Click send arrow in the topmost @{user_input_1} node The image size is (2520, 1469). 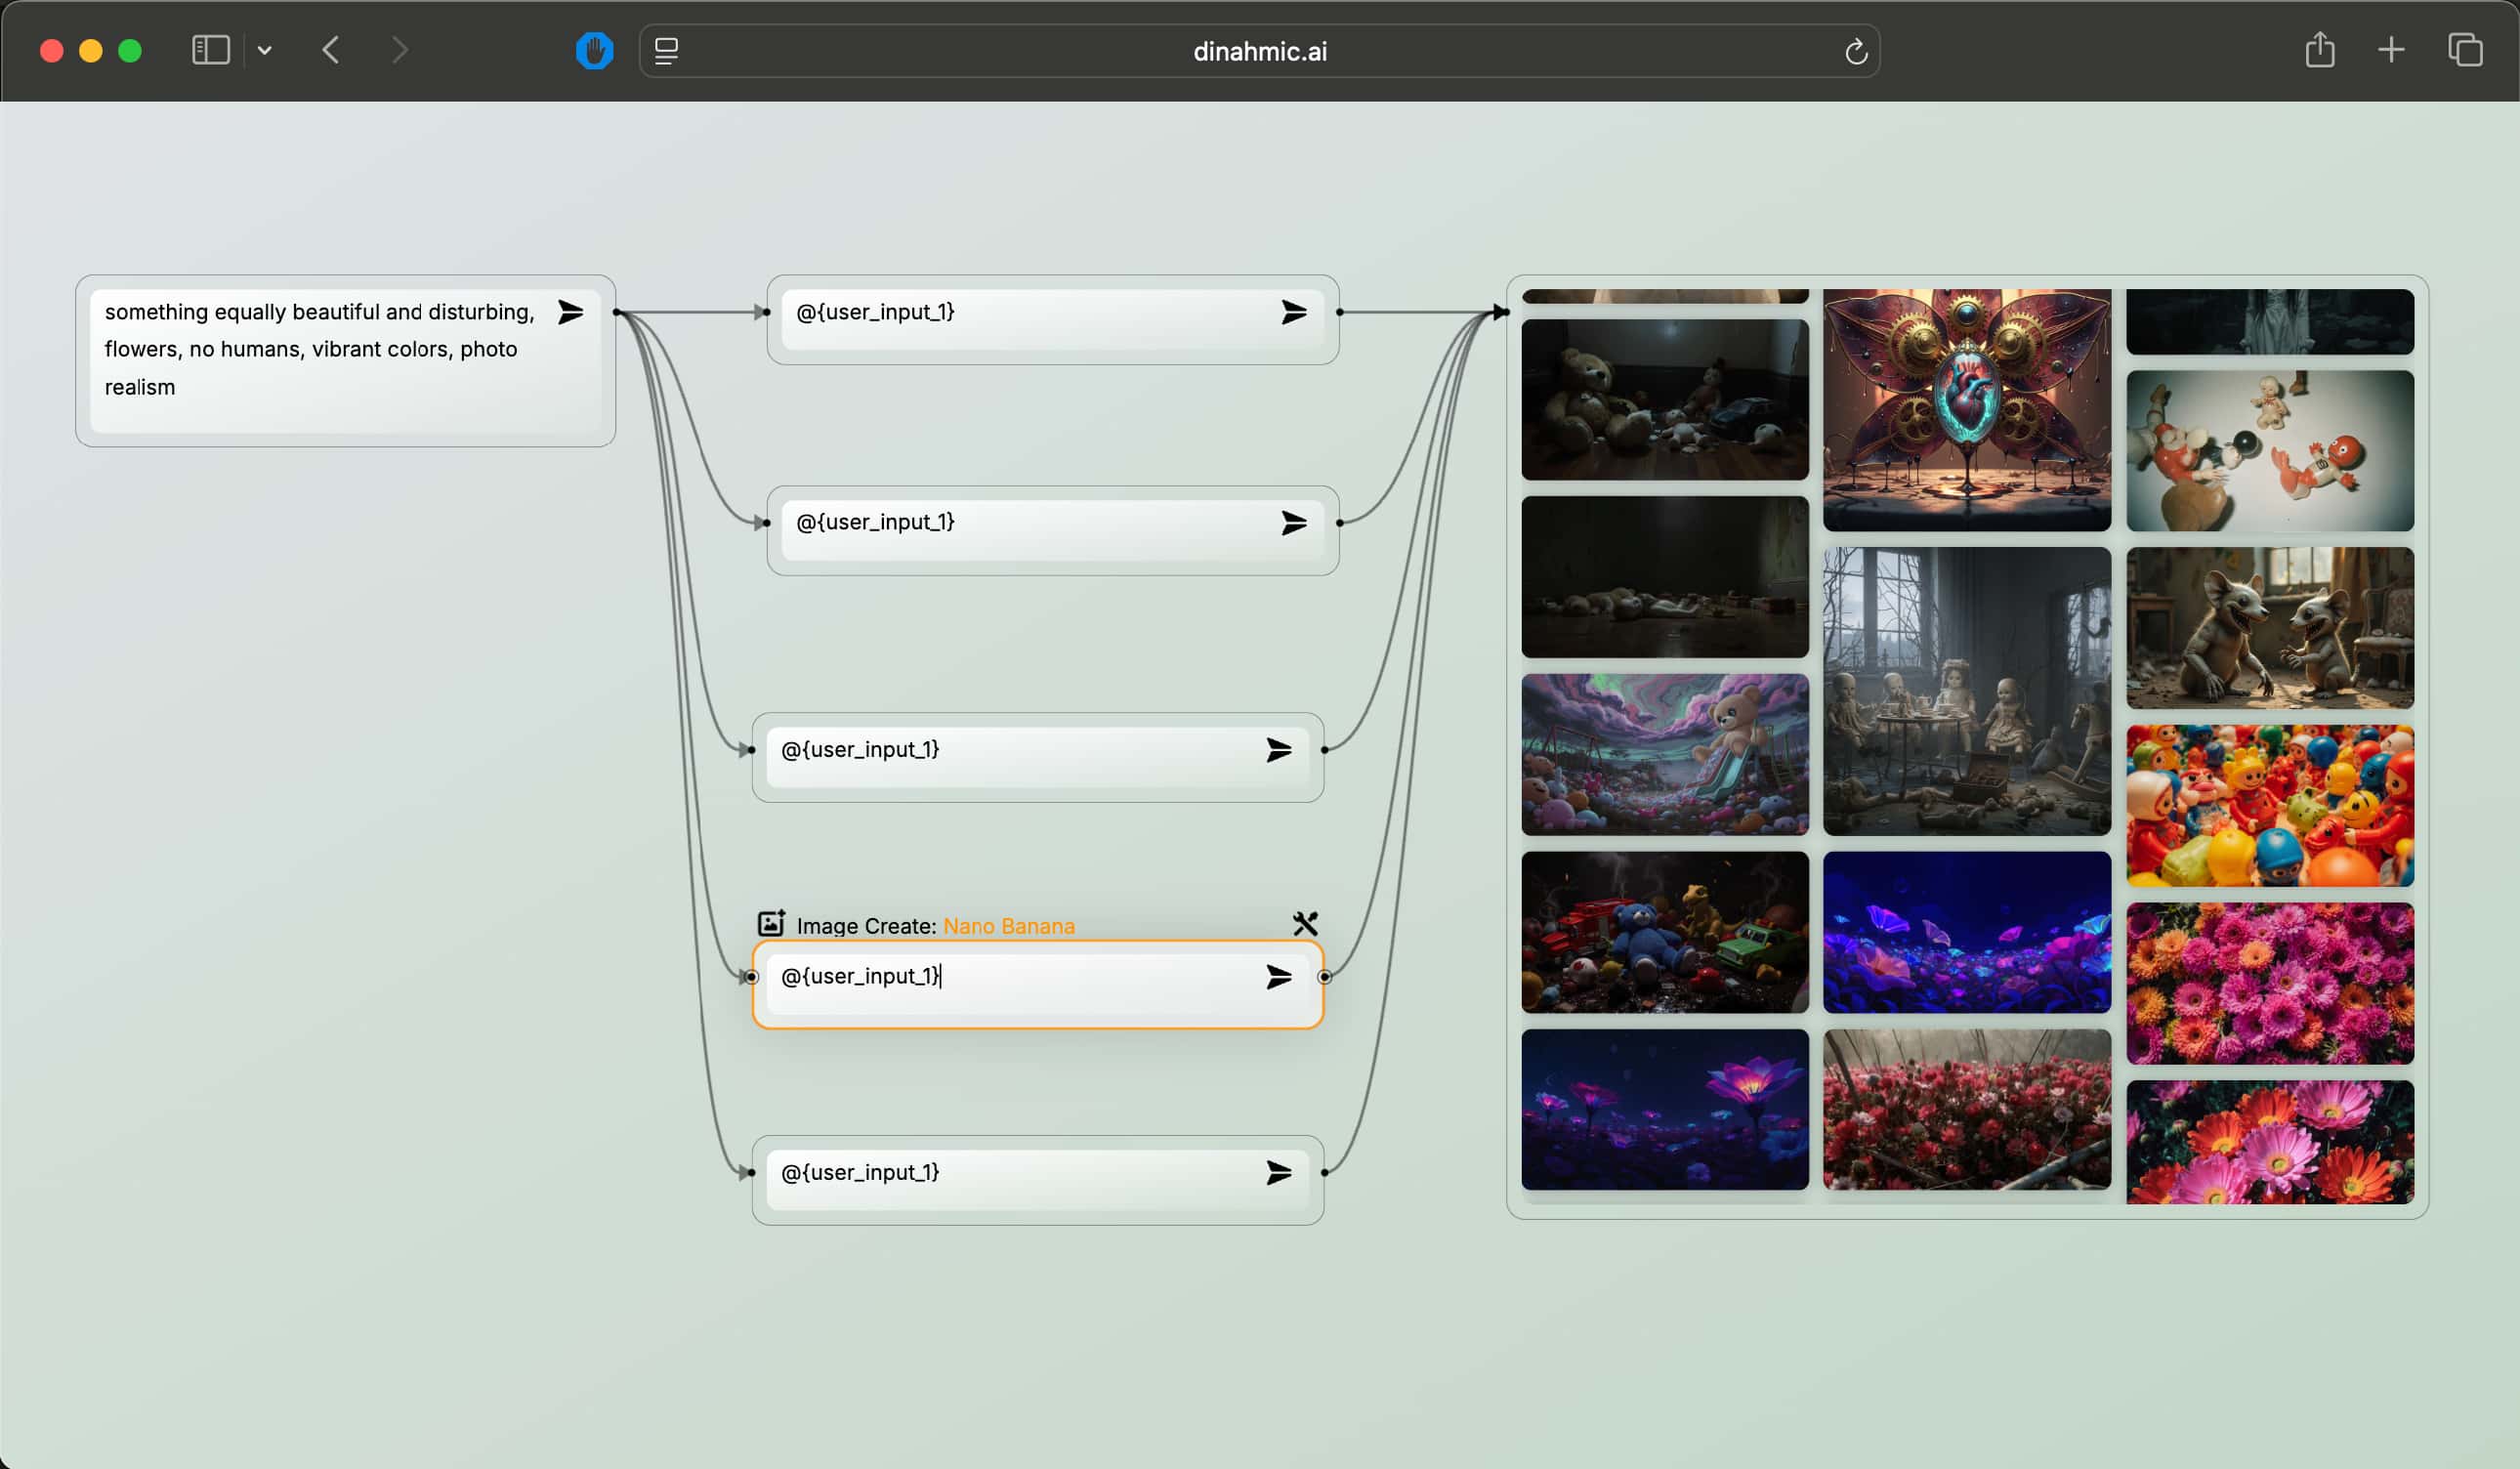point(1294,313)
